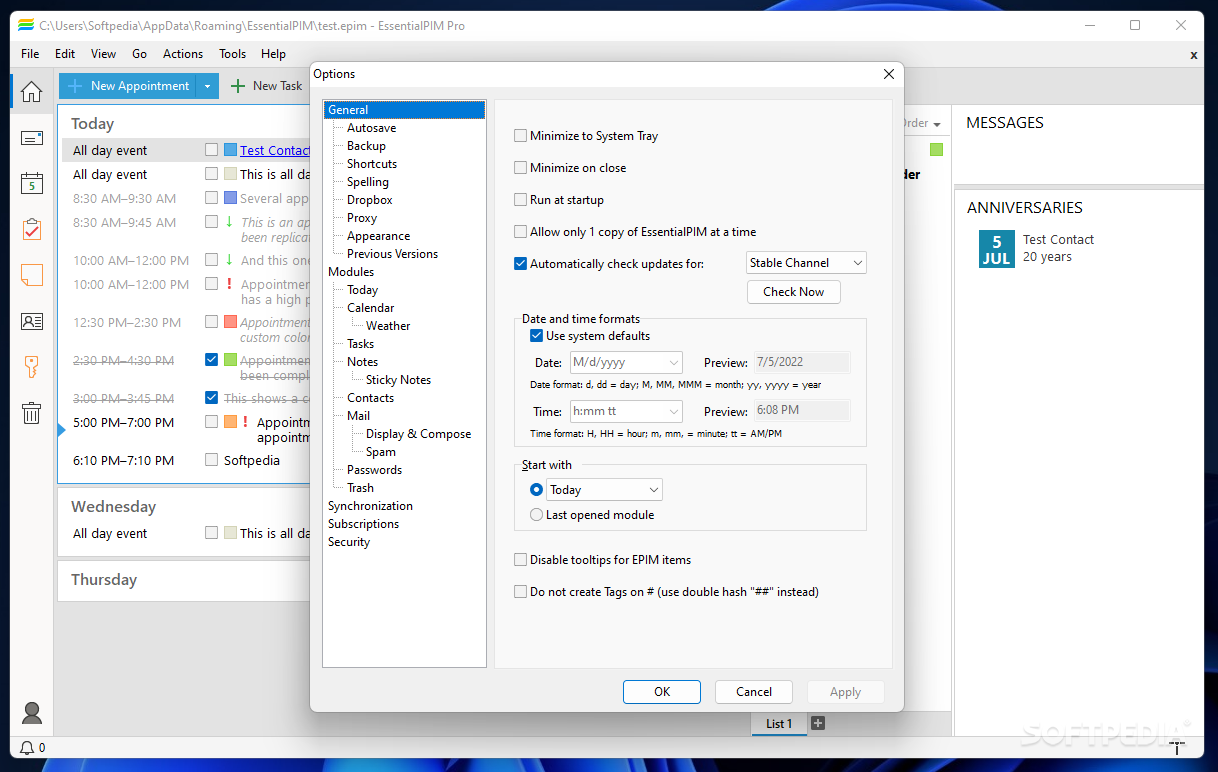Open the Notes module in sidebar
The height and width of the screenshot is (772, 1218).
(x=32, y=275)
